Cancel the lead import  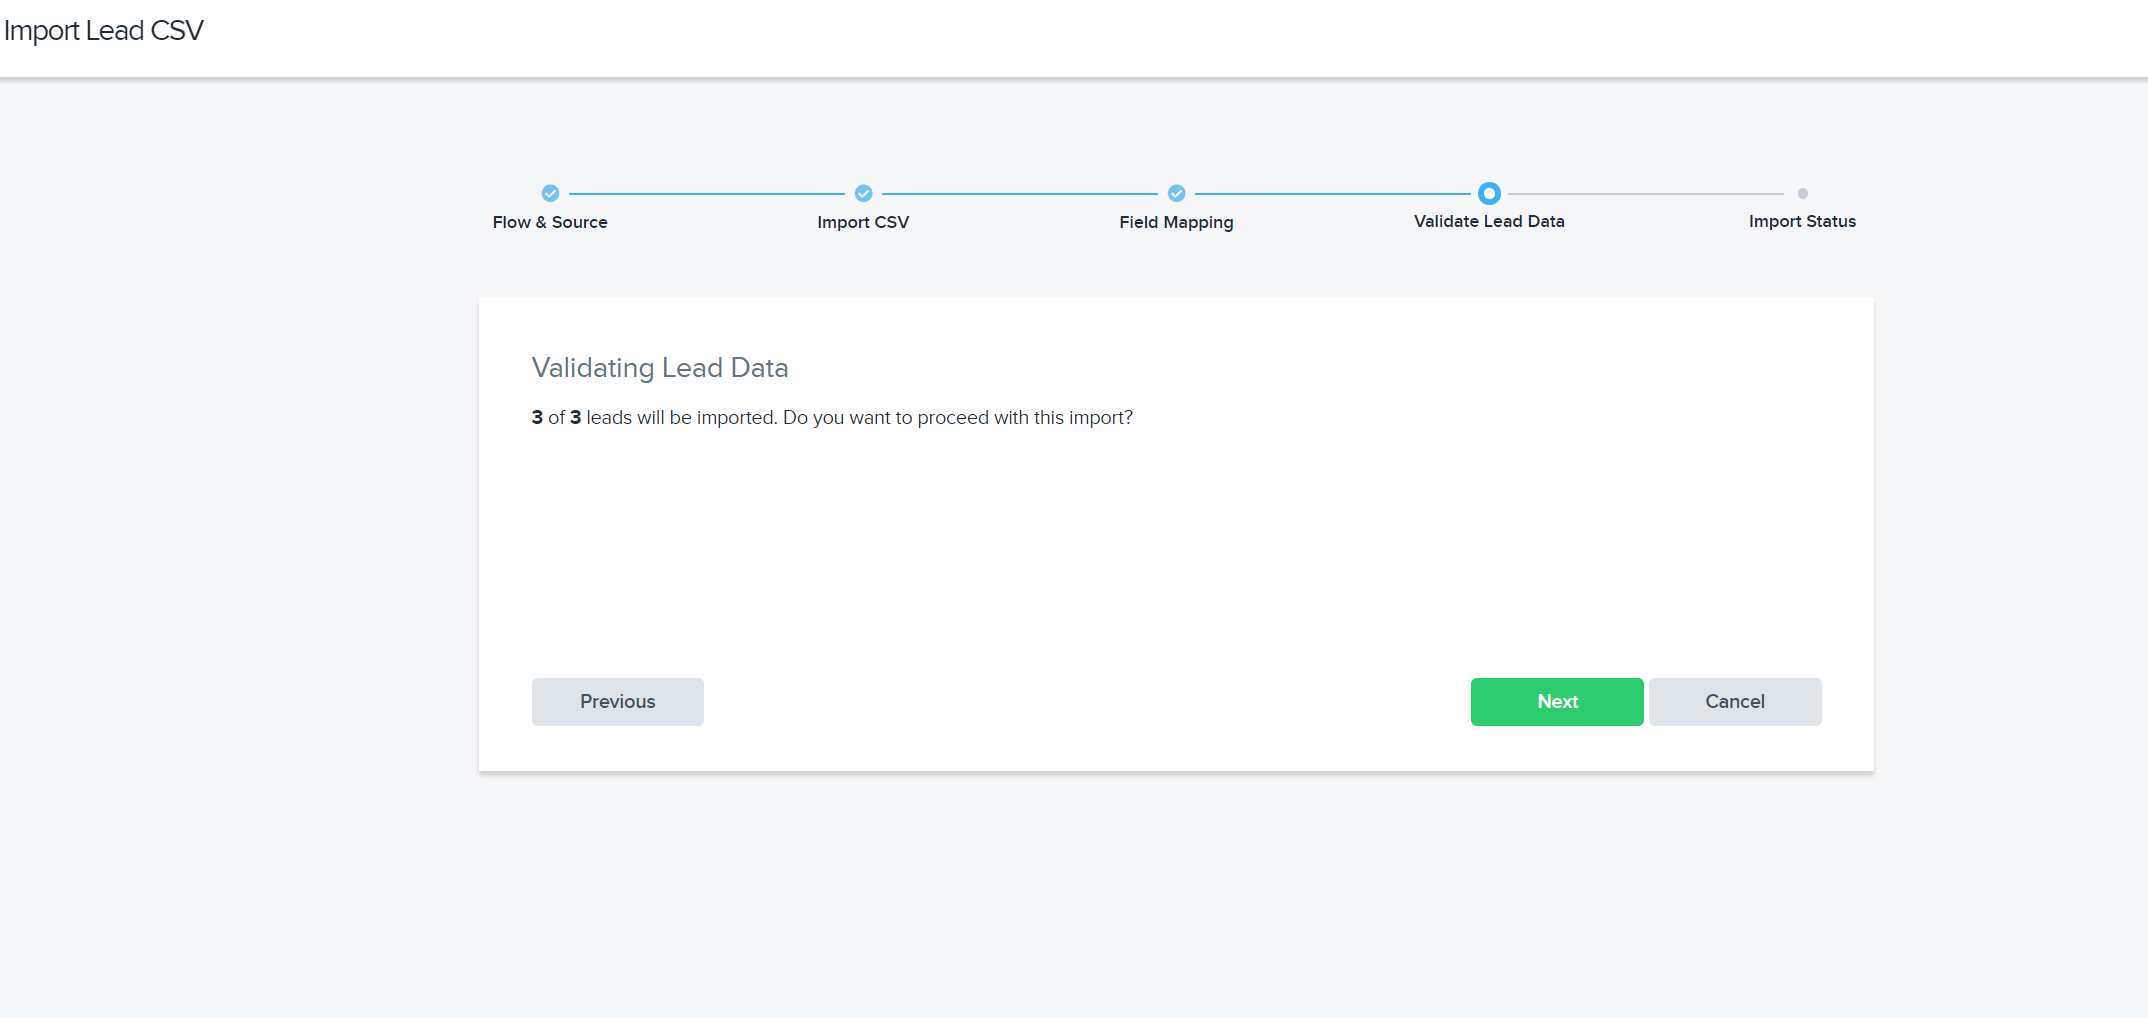(1734, 702)
